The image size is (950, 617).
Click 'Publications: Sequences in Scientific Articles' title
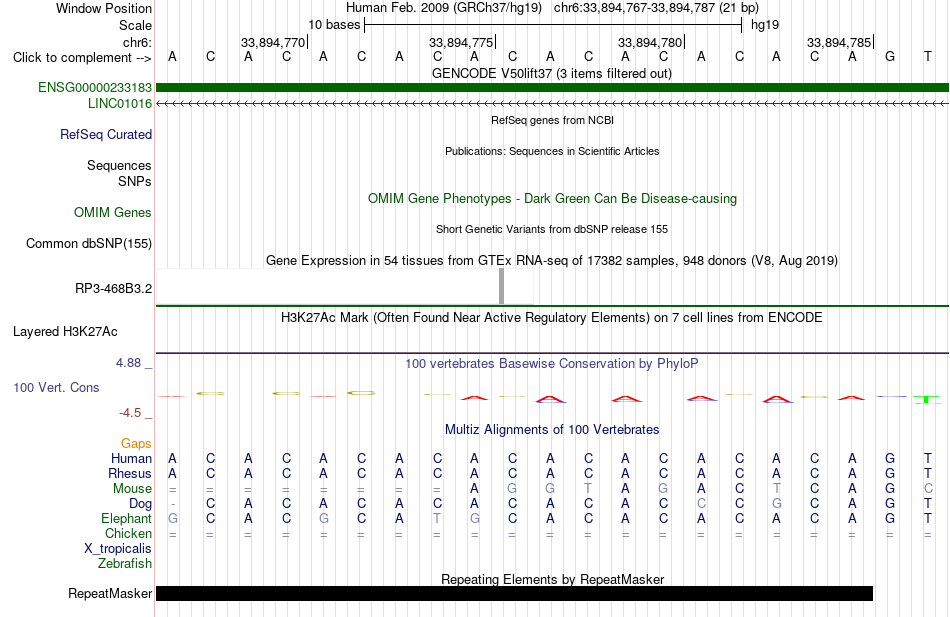point(552,151)
